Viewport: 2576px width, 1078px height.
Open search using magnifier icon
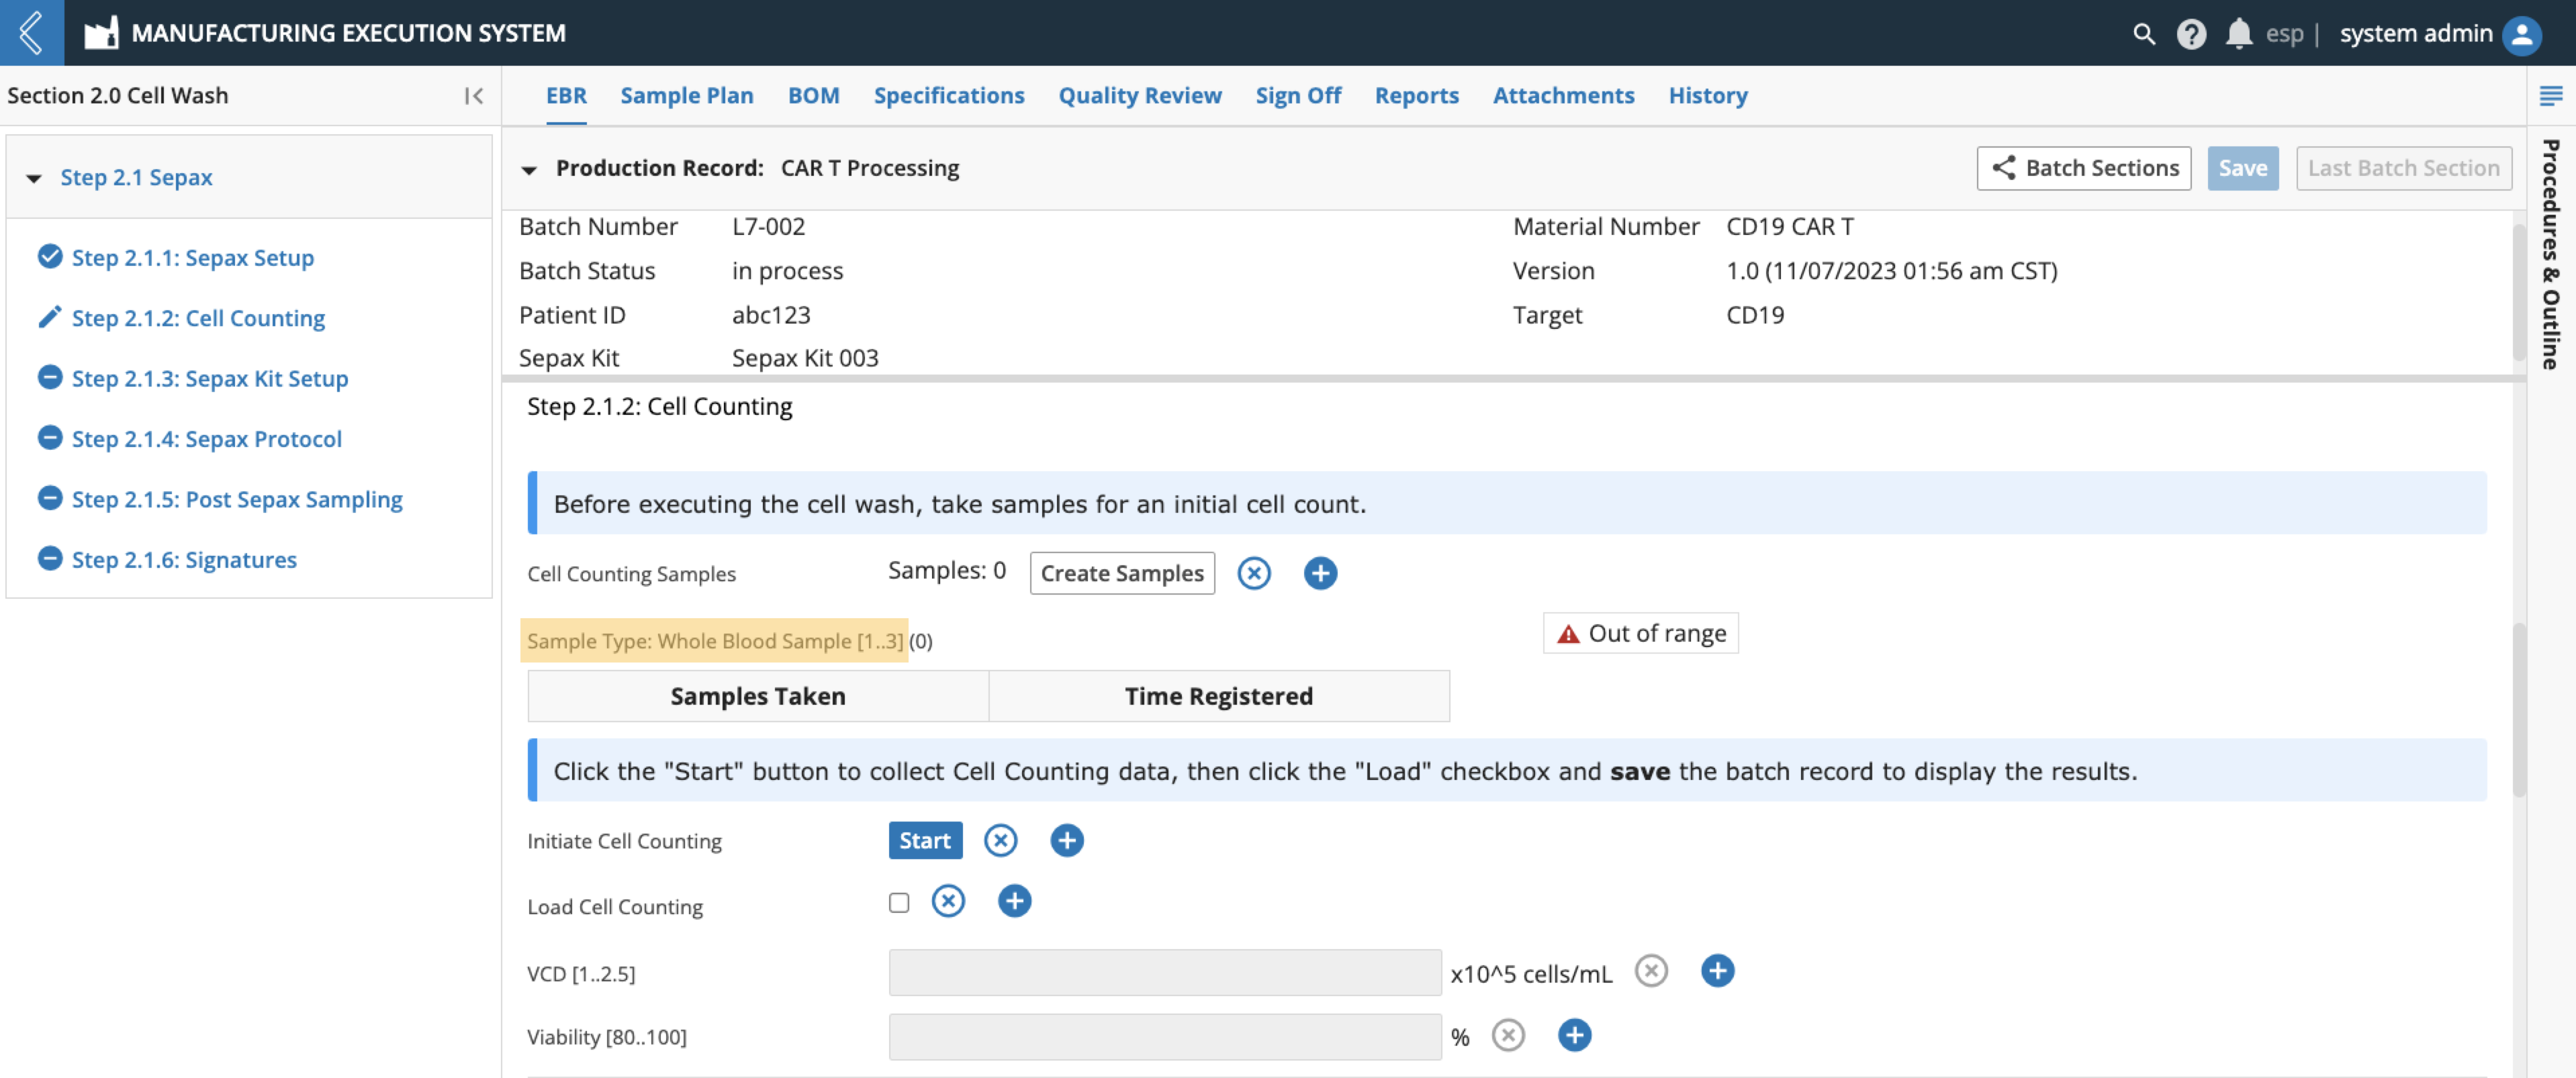(x=2143, y=33)
